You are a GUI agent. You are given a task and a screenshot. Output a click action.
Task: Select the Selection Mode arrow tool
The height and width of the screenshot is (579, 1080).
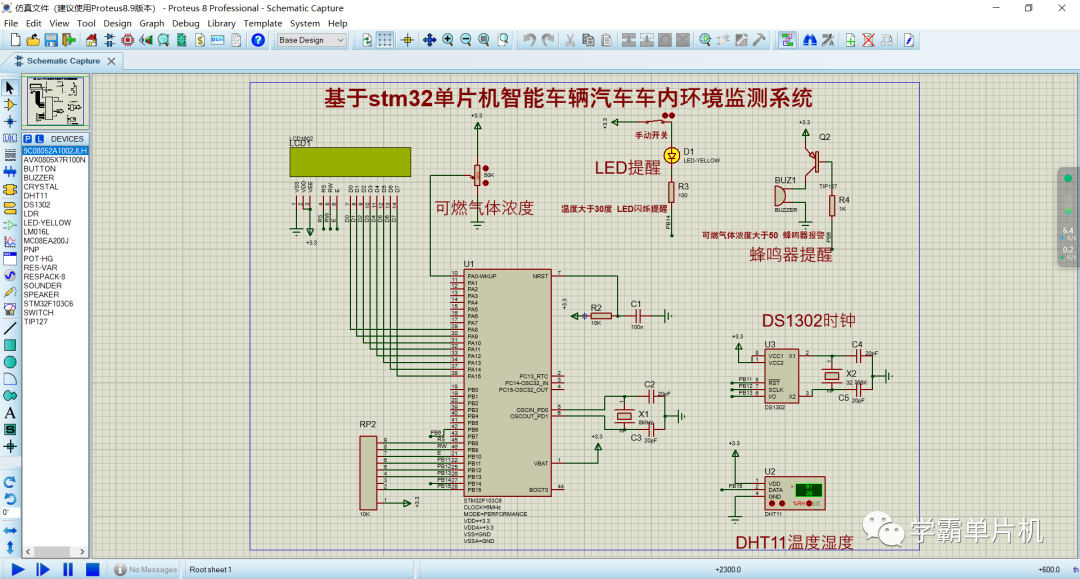click(x=10, y=88)
